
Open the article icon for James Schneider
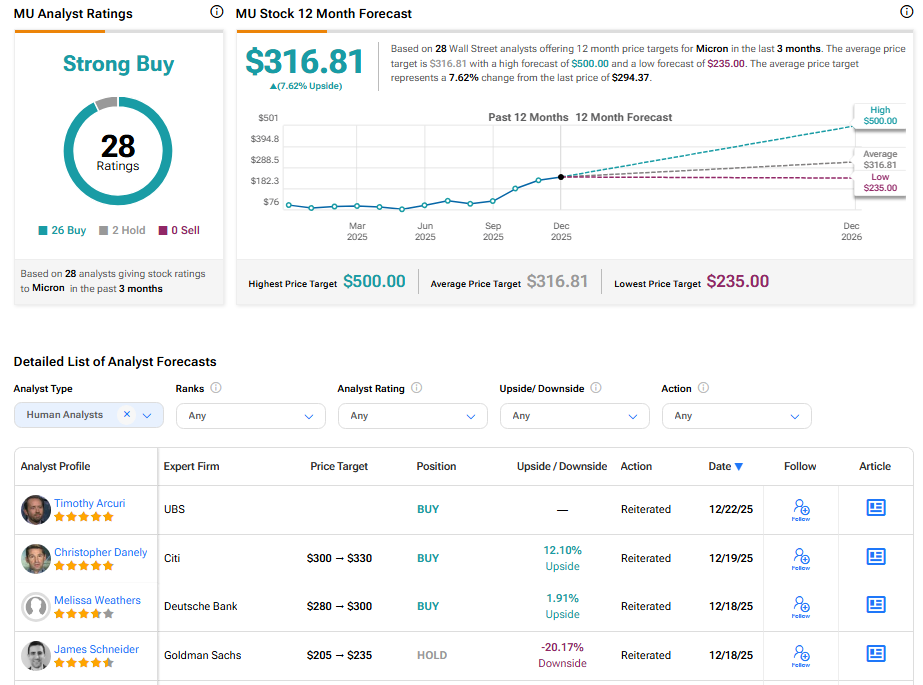point(876,654)
